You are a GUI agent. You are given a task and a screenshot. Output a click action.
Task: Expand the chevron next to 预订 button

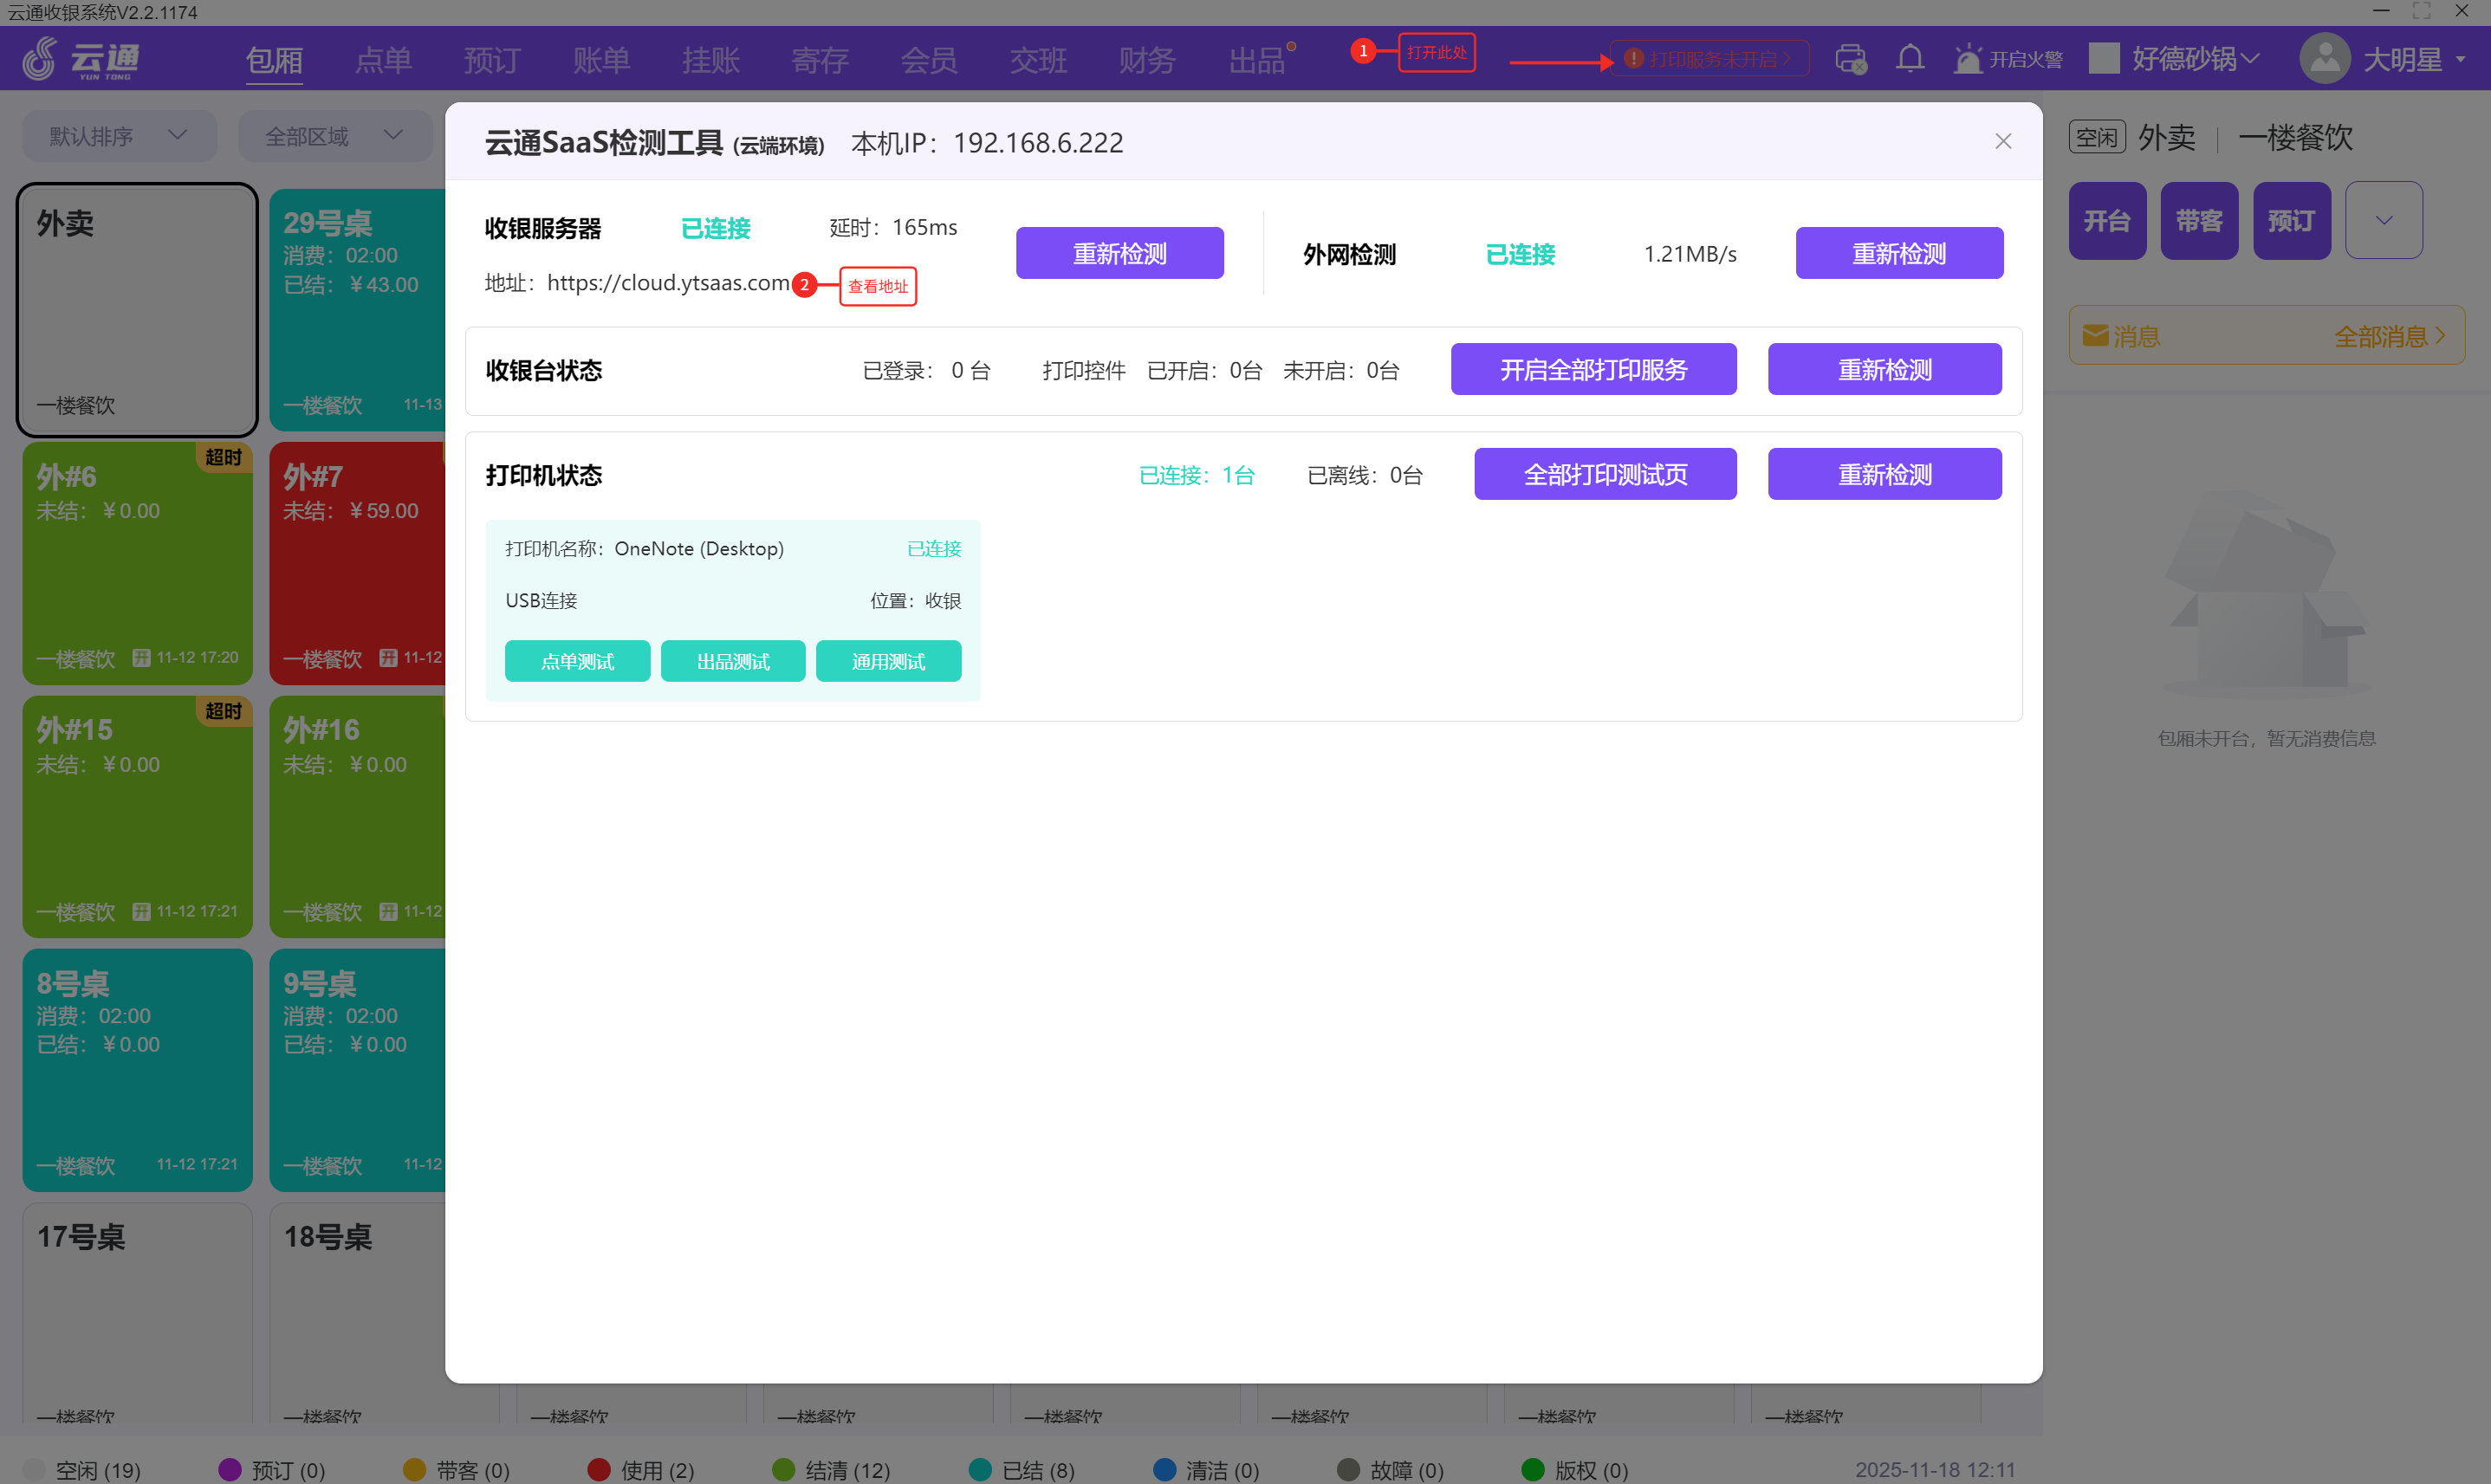point(2383,221)
